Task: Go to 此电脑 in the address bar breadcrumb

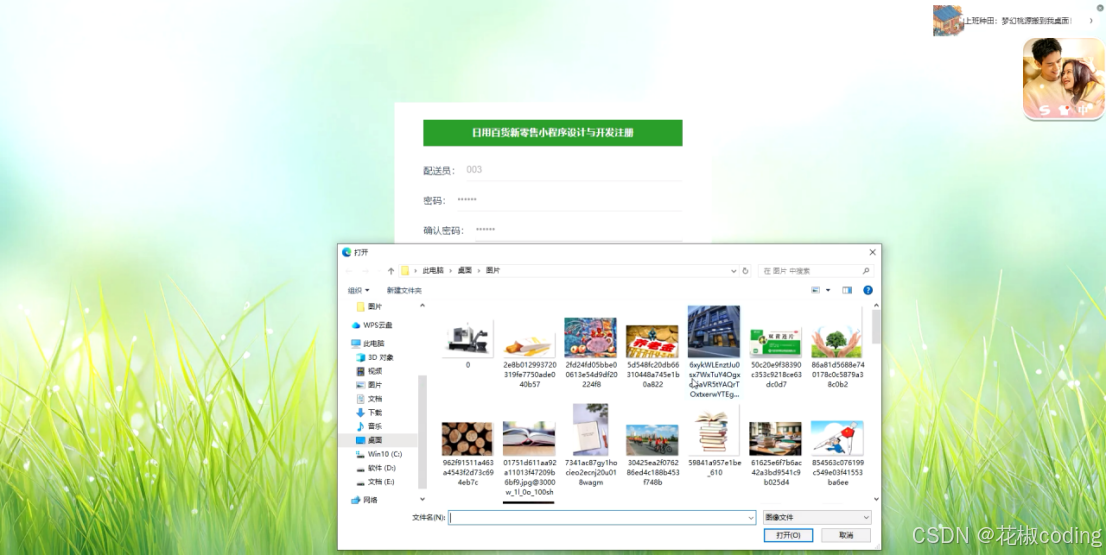Action: point(433,271)
